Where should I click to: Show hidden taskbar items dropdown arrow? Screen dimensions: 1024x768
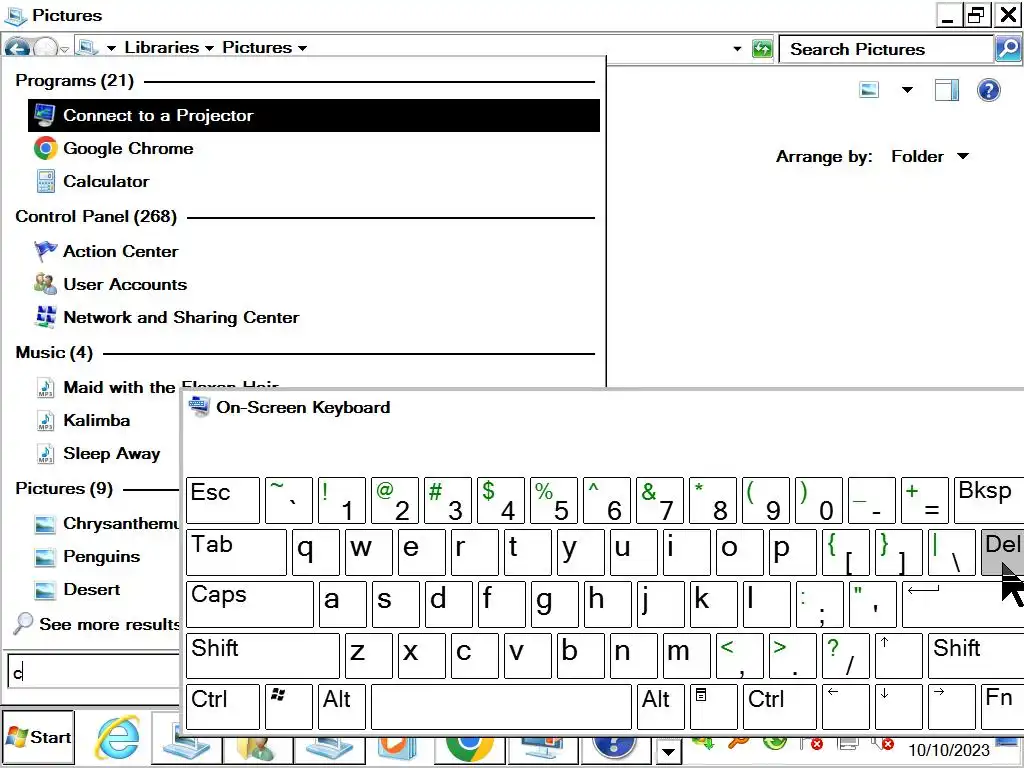[668, 752]
